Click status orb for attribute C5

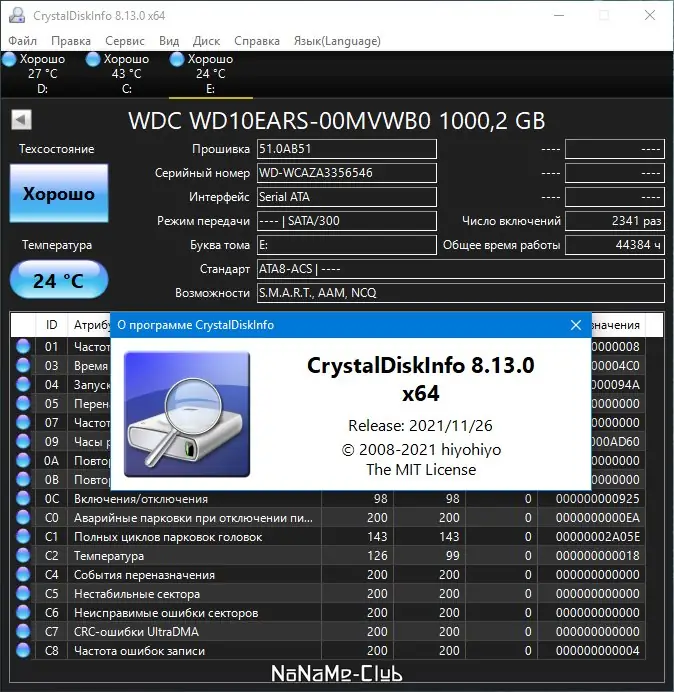pyautogui.click(x=23, y=594)
